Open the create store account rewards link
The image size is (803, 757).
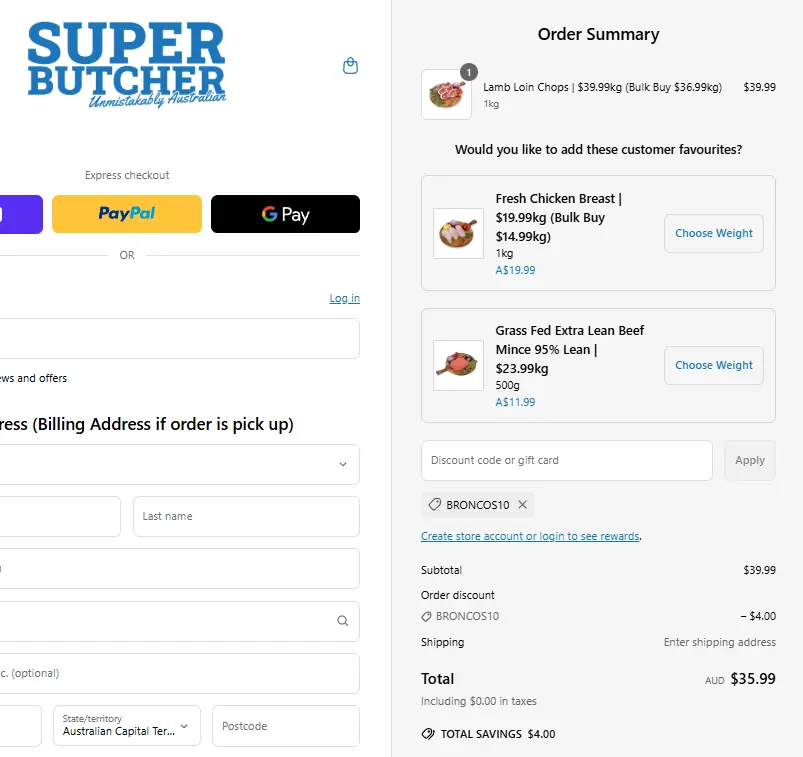point(530,537)
